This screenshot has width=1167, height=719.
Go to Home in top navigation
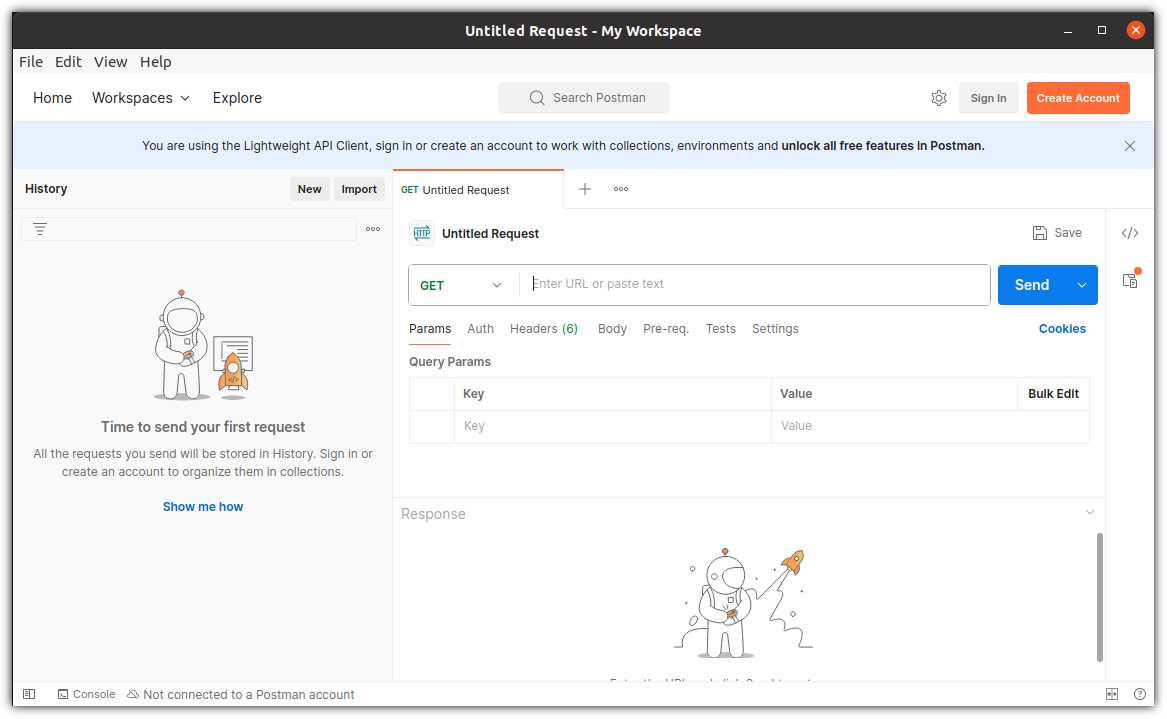(52, 98)
